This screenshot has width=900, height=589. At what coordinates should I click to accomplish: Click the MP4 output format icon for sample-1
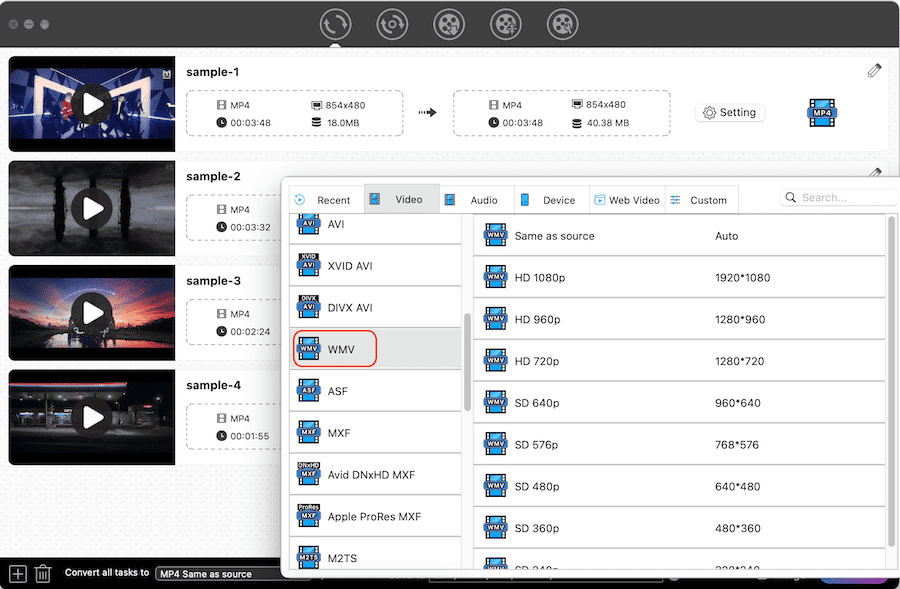[822, 113]
